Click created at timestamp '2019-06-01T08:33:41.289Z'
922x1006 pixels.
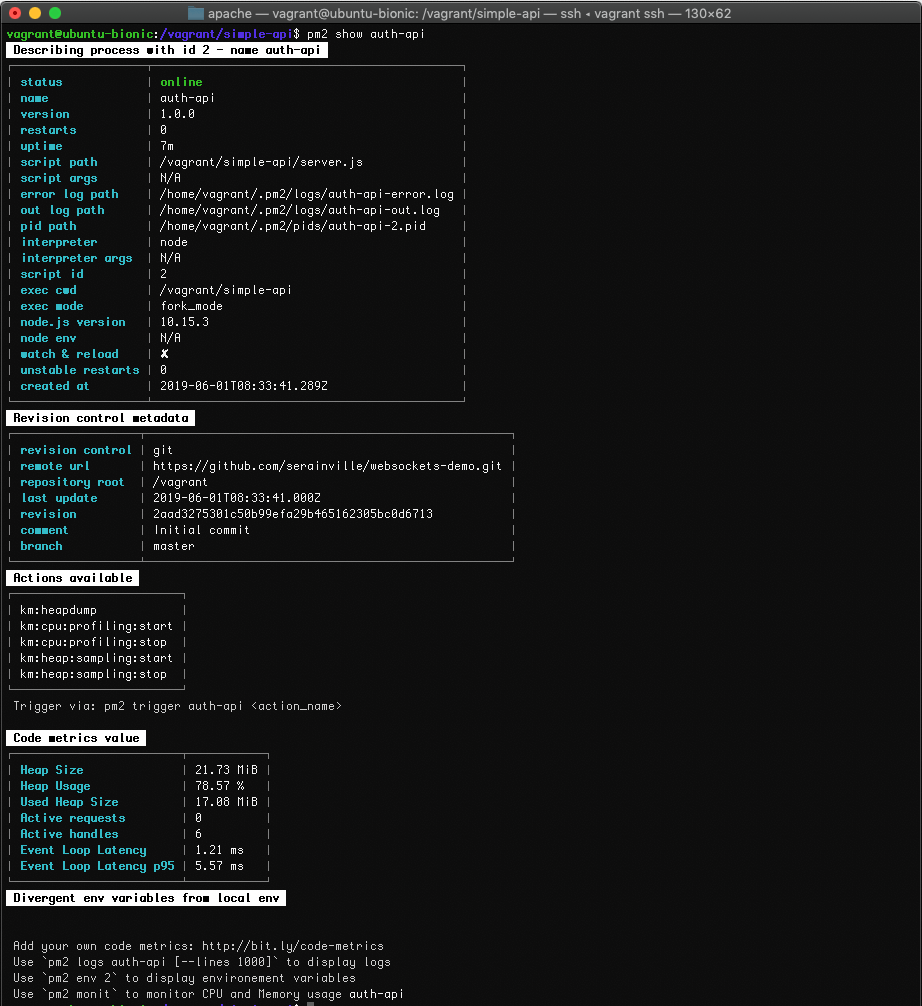[244, 386]
